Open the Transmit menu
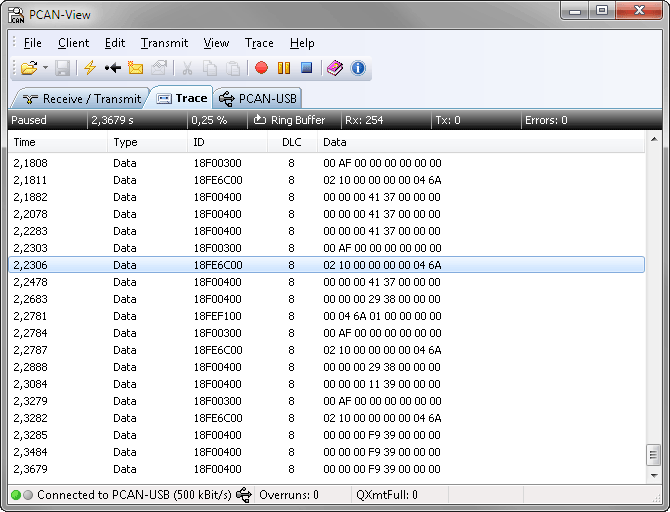The width and height of the screenshot is (670, 512). [x=164, y=43]
